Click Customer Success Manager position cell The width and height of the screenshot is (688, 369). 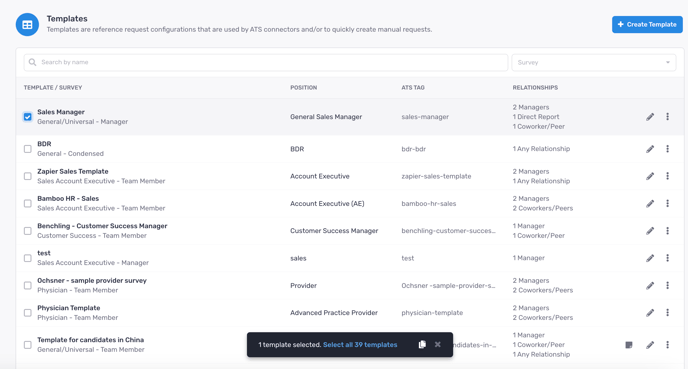tap(334, 231)
